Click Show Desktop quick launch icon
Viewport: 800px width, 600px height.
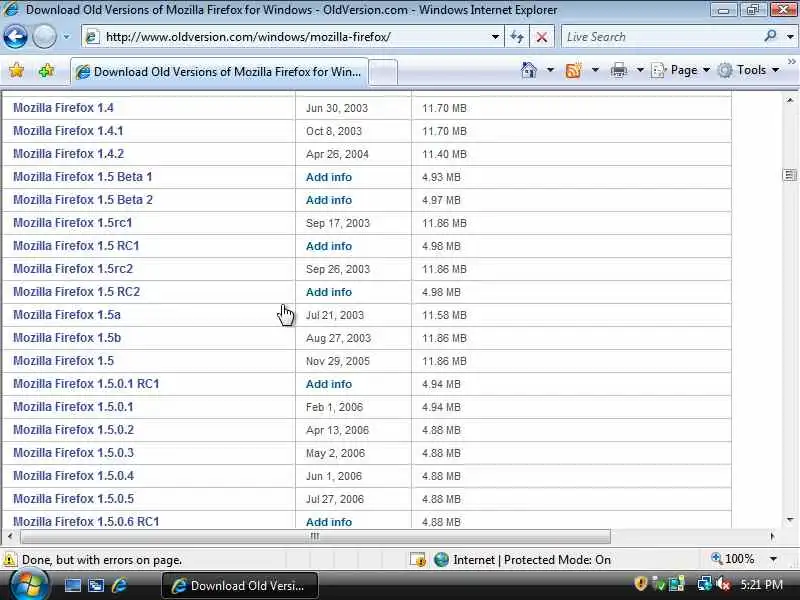coord(72,585)
